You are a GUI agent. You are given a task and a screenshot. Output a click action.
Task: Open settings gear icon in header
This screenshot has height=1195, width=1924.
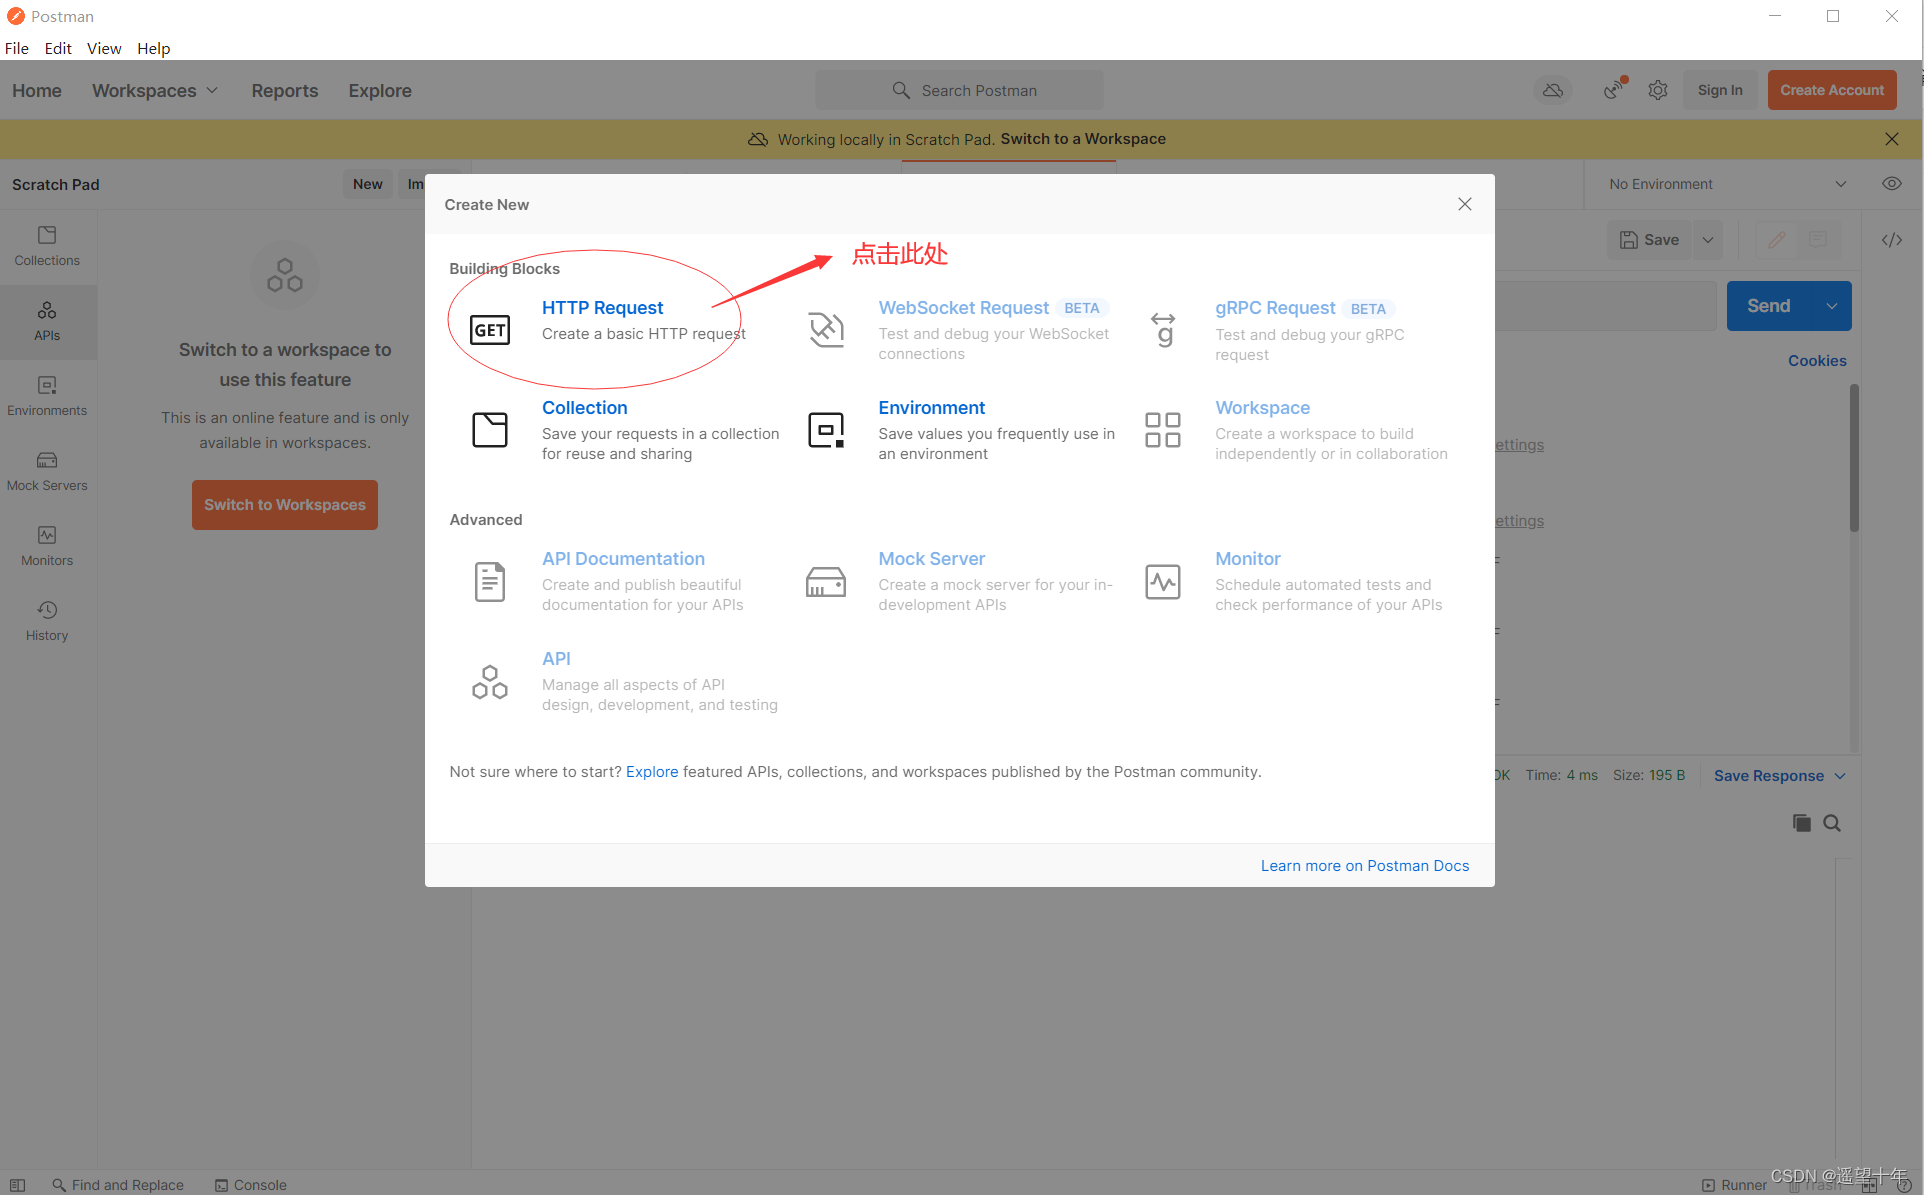1658,90
